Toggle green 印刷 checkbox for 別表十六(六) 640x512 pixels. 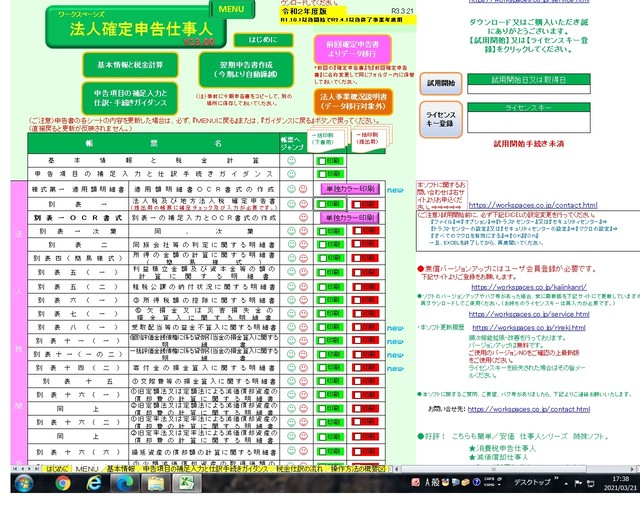tap(330, 452)
